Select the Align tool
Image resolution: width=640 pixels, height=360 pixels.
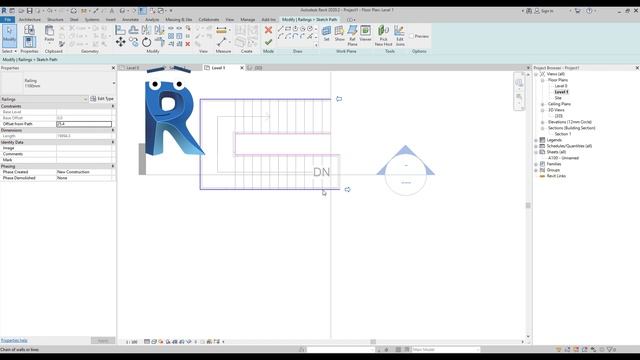tap(120, 30)
